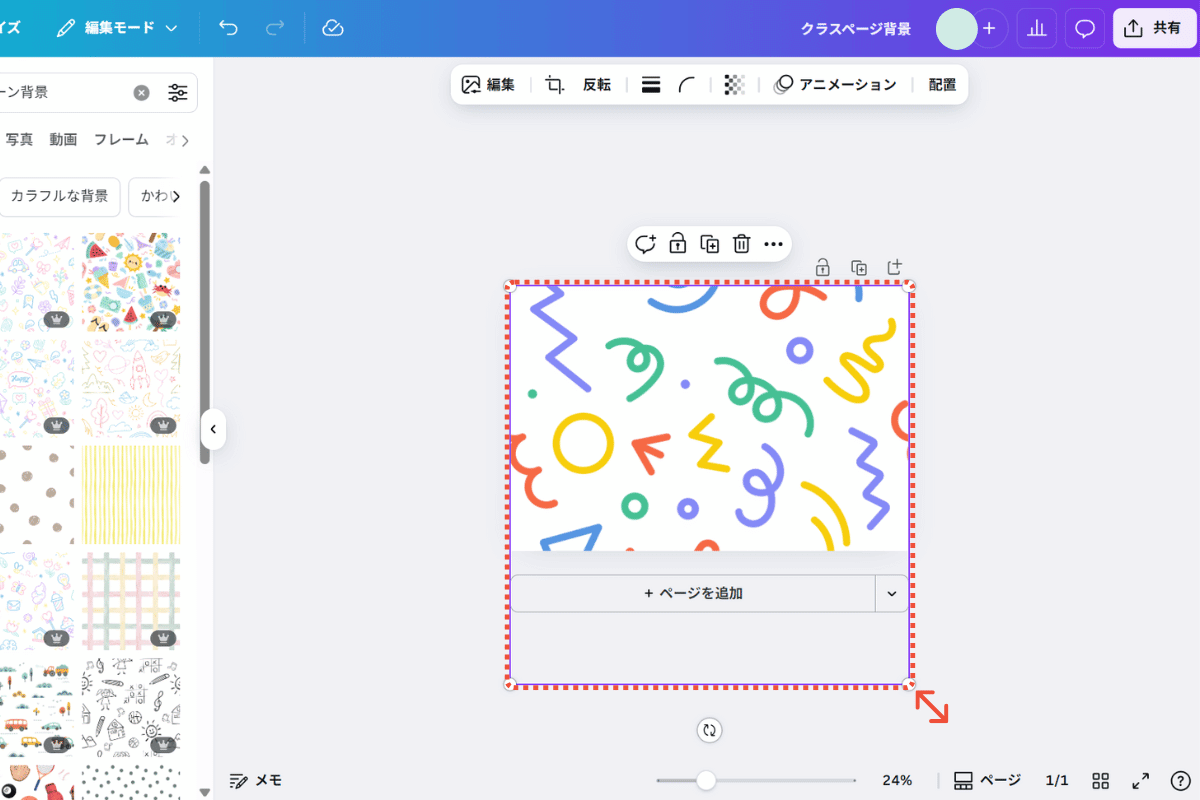Open 編集モード dropdown
Image resolution: width=1200 pixels, height=800 pixels.
[x=116, y=28]
